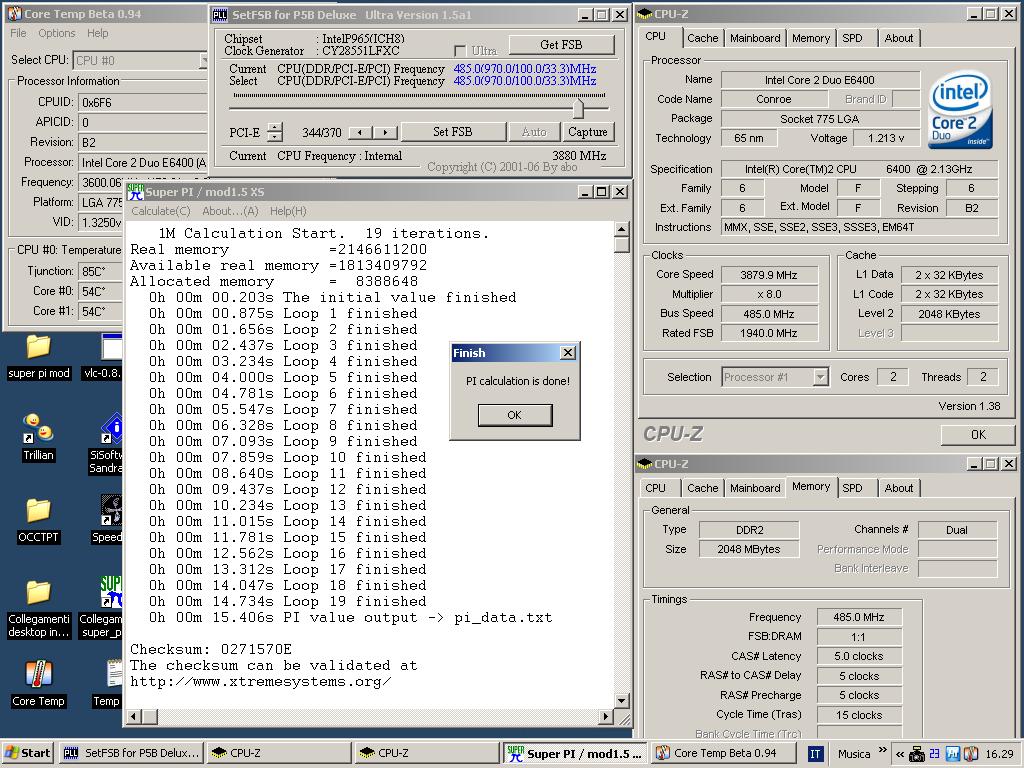This screenshot has width=1024, height=768.
Task: Increase the PCI-E stepper value
Action: (276, 127)
